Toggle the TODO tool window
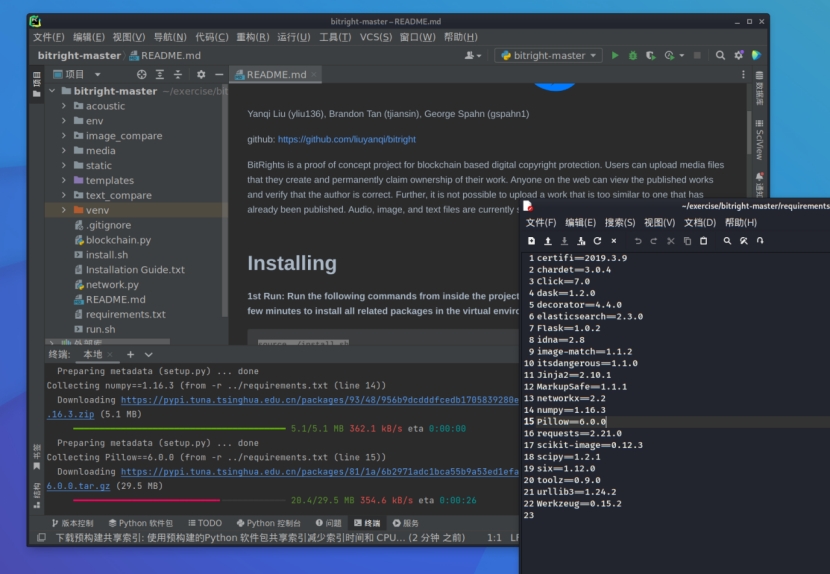 pos(204,523)
